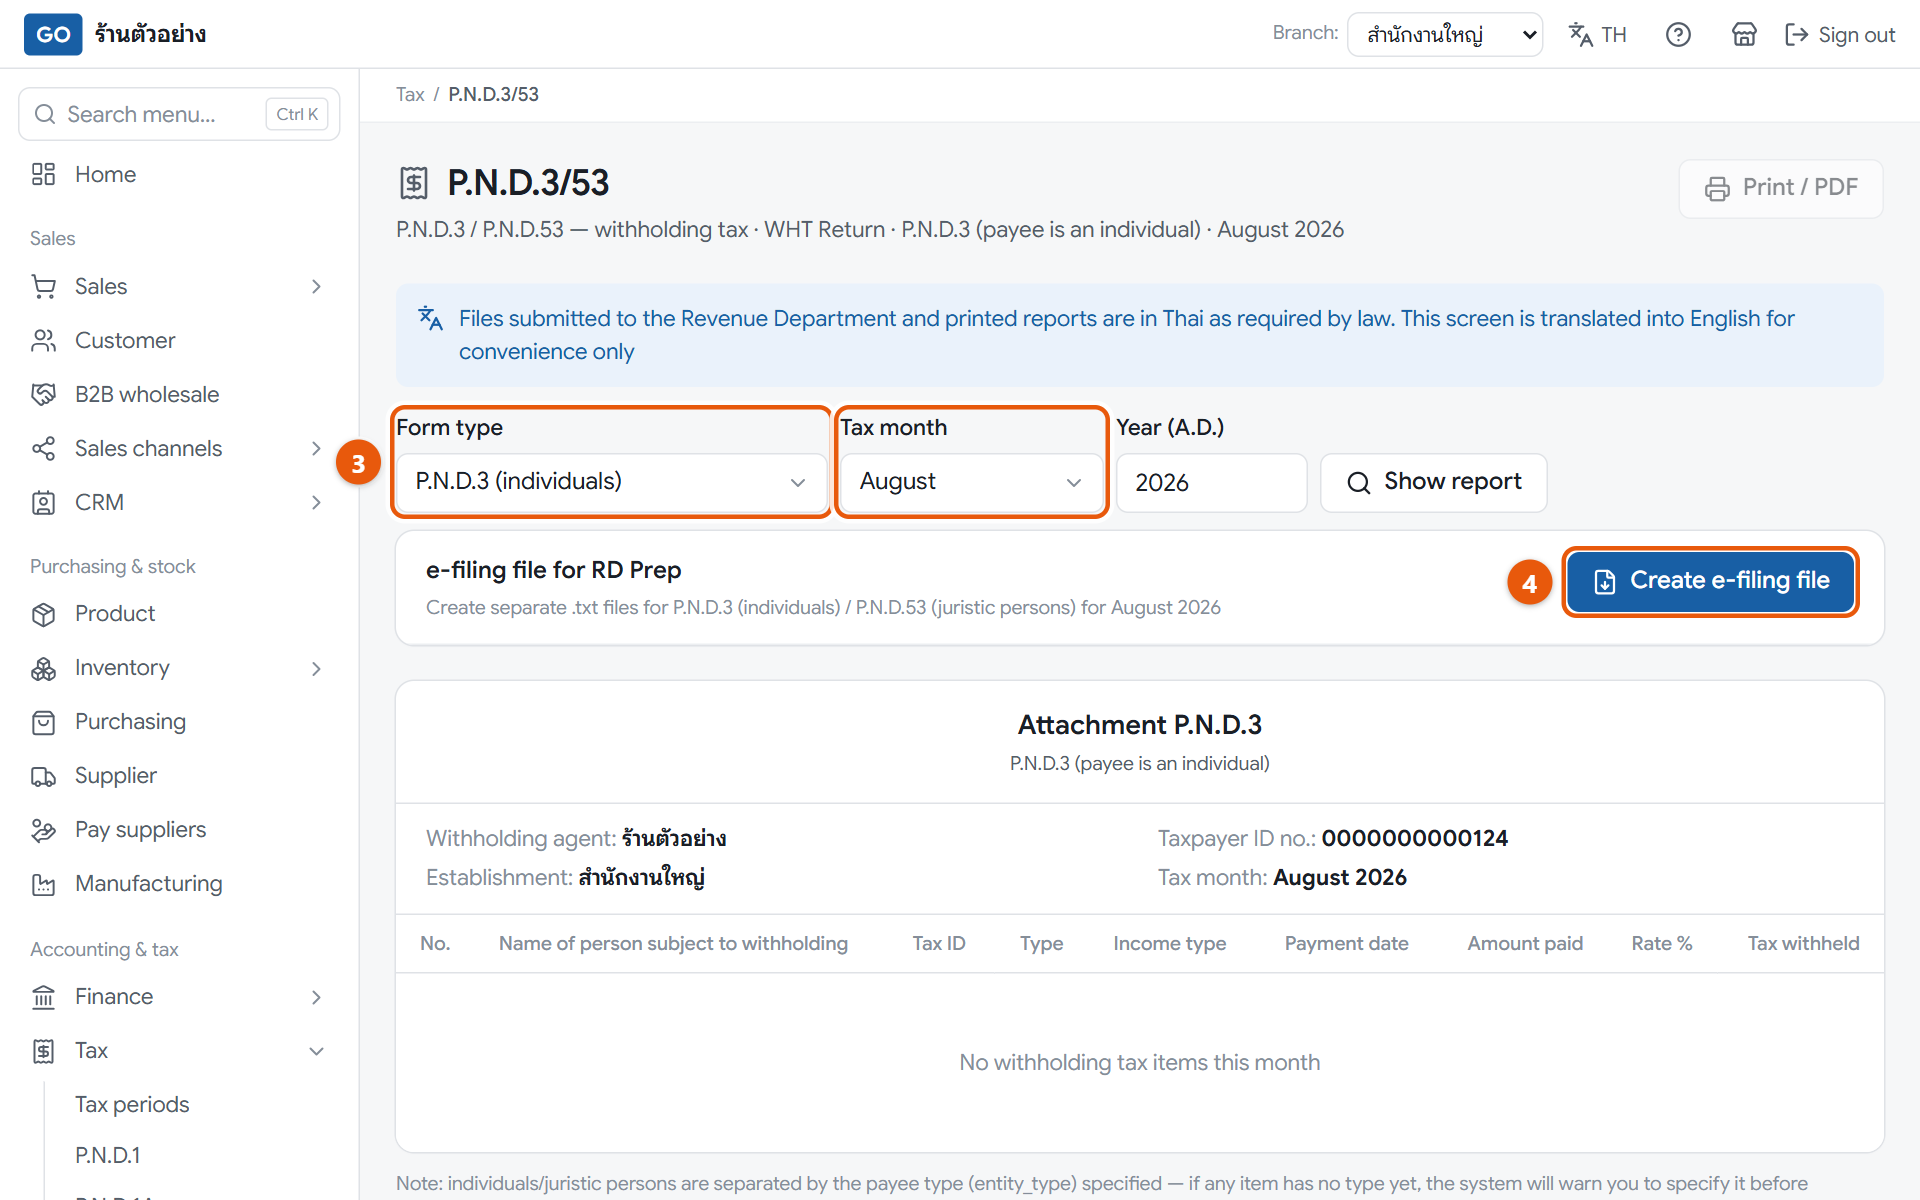Viewport: 1920px width, 1200px height.
Task: Click the Tax withheld column header
Action: (x=1803, y=943)
